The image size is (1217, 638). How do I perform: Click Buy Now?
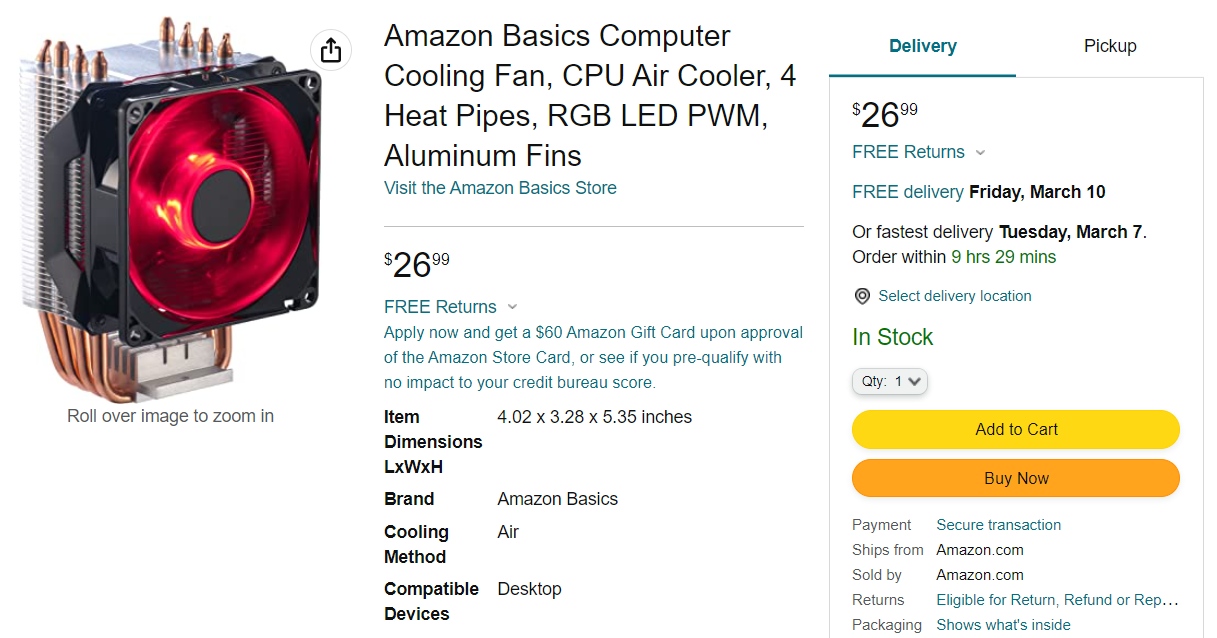(x=1015, y=478)
